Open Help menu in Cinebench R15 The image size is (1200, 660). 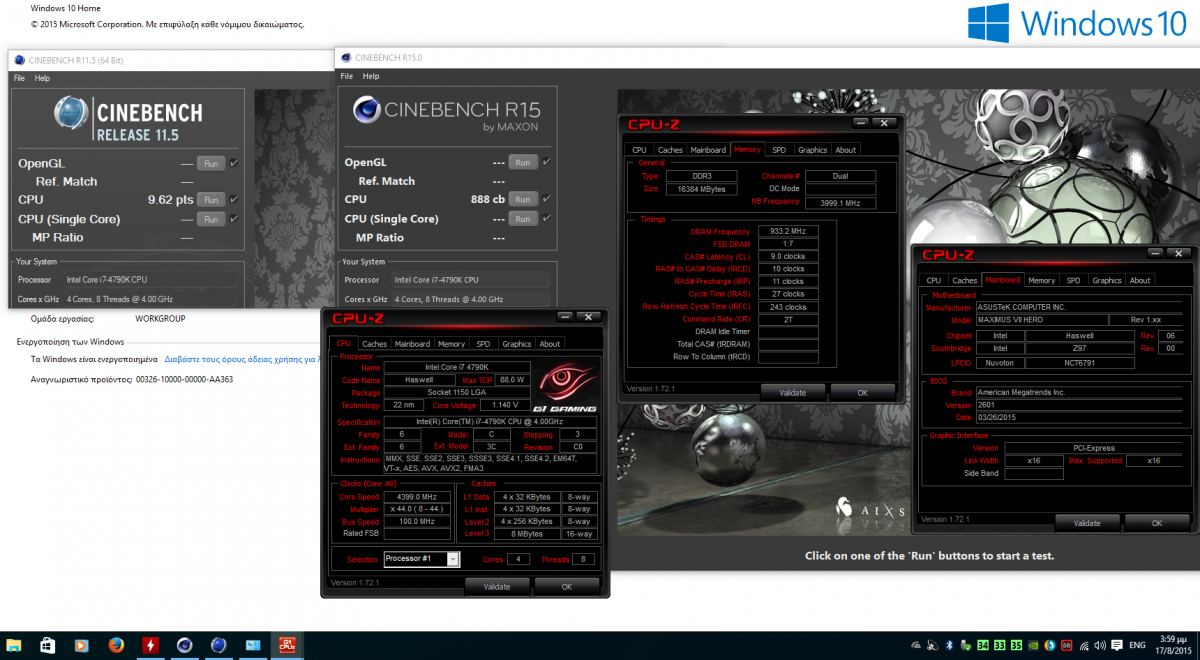click(x=371, y=76)
